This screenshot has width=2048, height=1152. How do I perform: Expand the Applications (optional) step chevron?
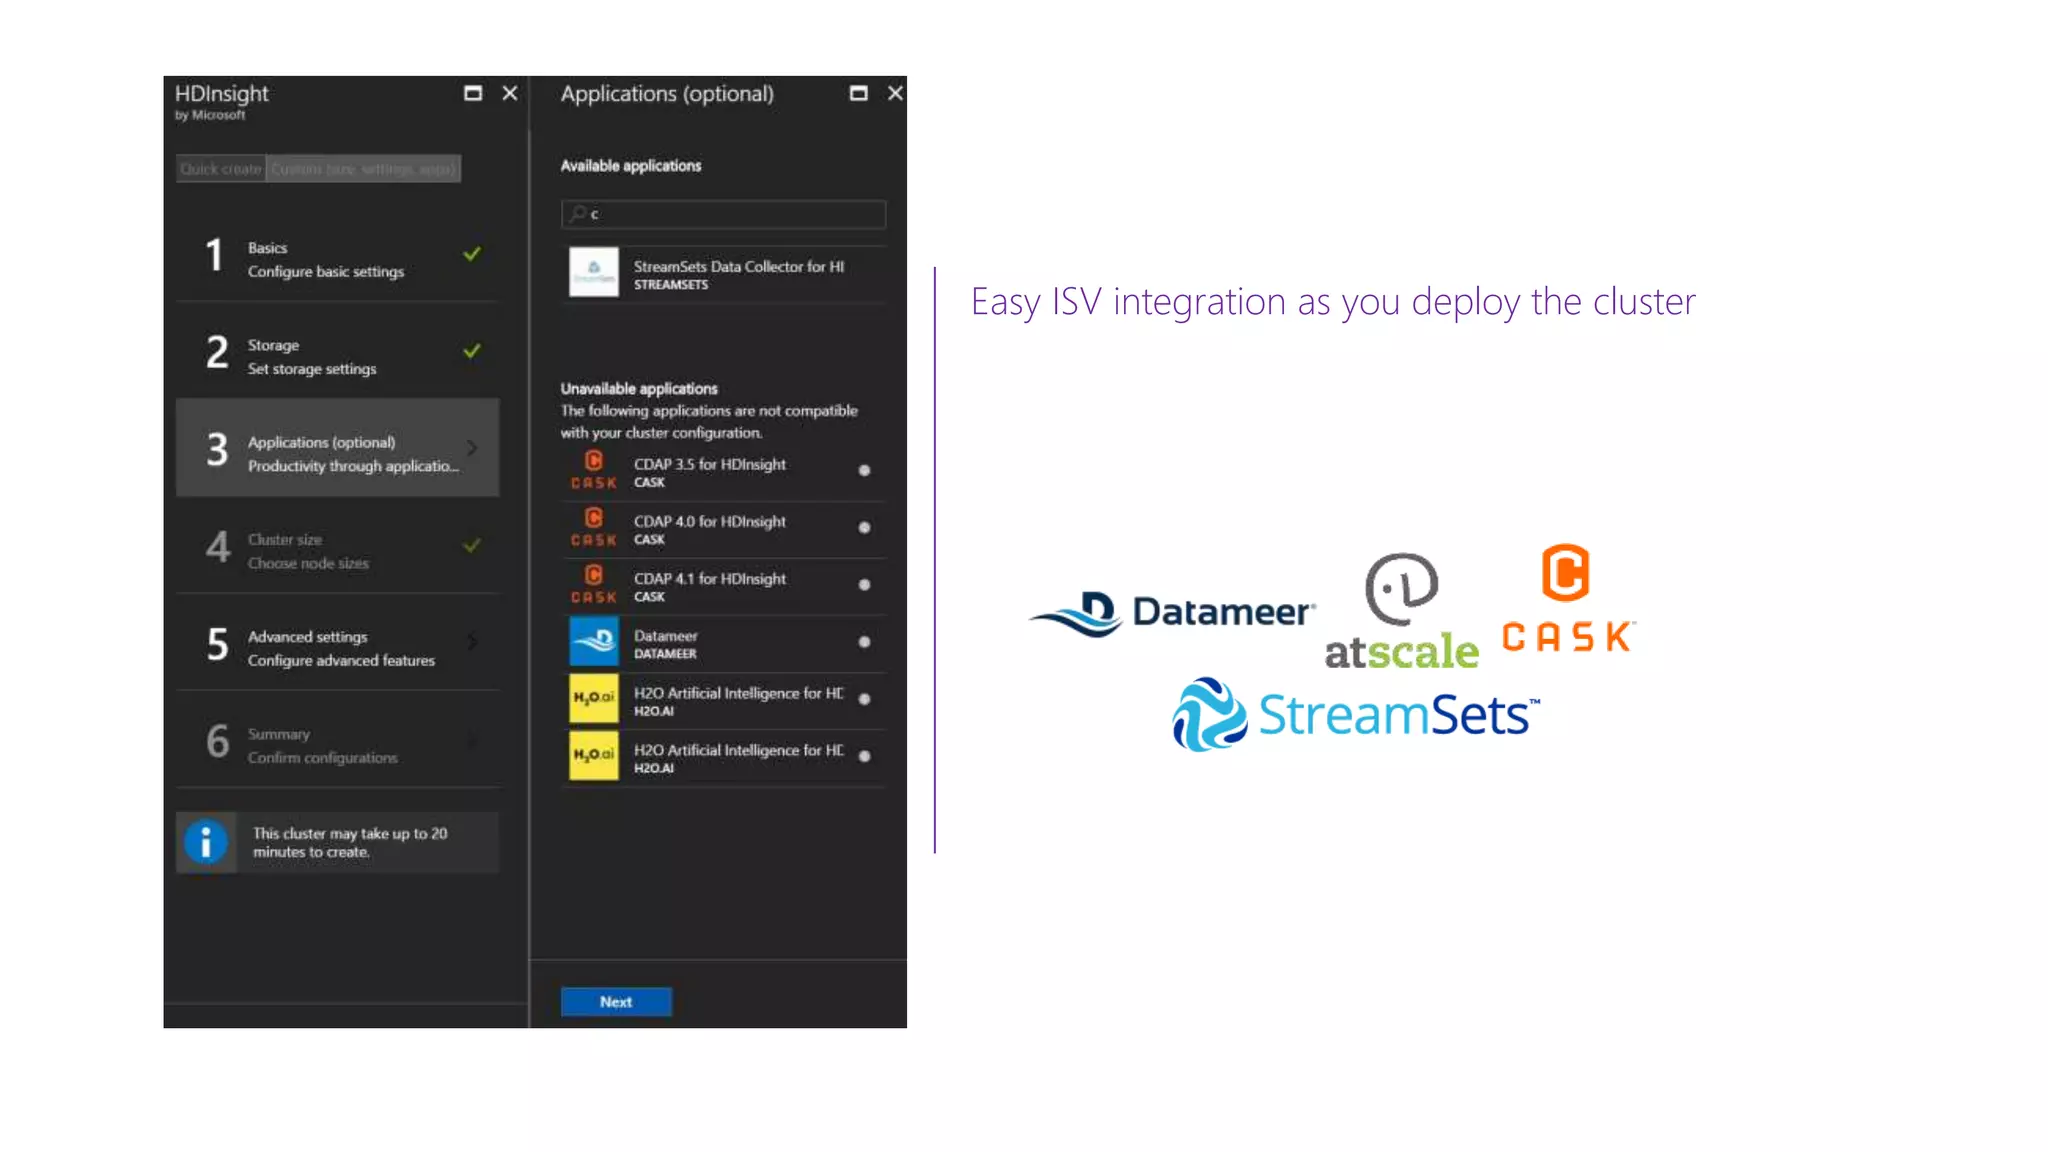tap(472, 448)
